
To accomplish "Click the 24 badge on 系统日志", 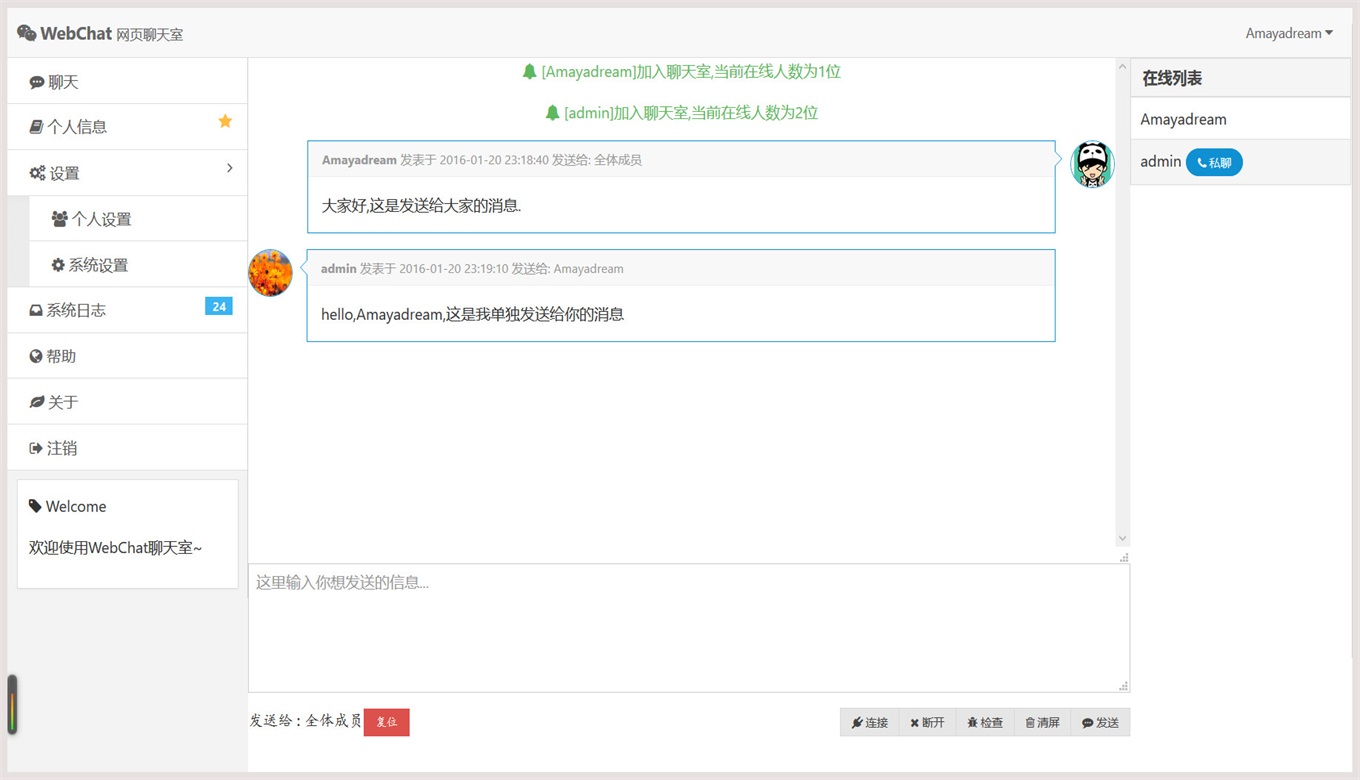I will [x=219, y=306].
